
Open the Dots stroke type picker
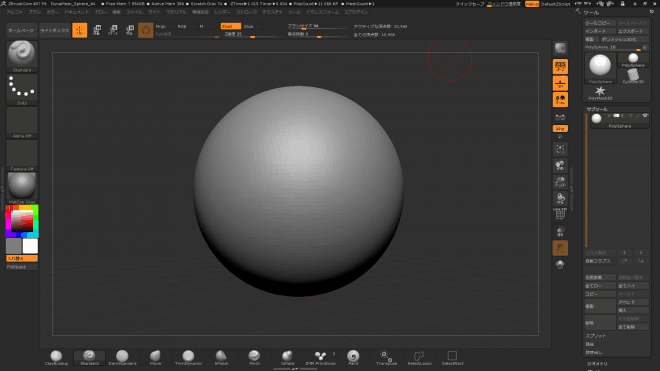coord(22,90)
